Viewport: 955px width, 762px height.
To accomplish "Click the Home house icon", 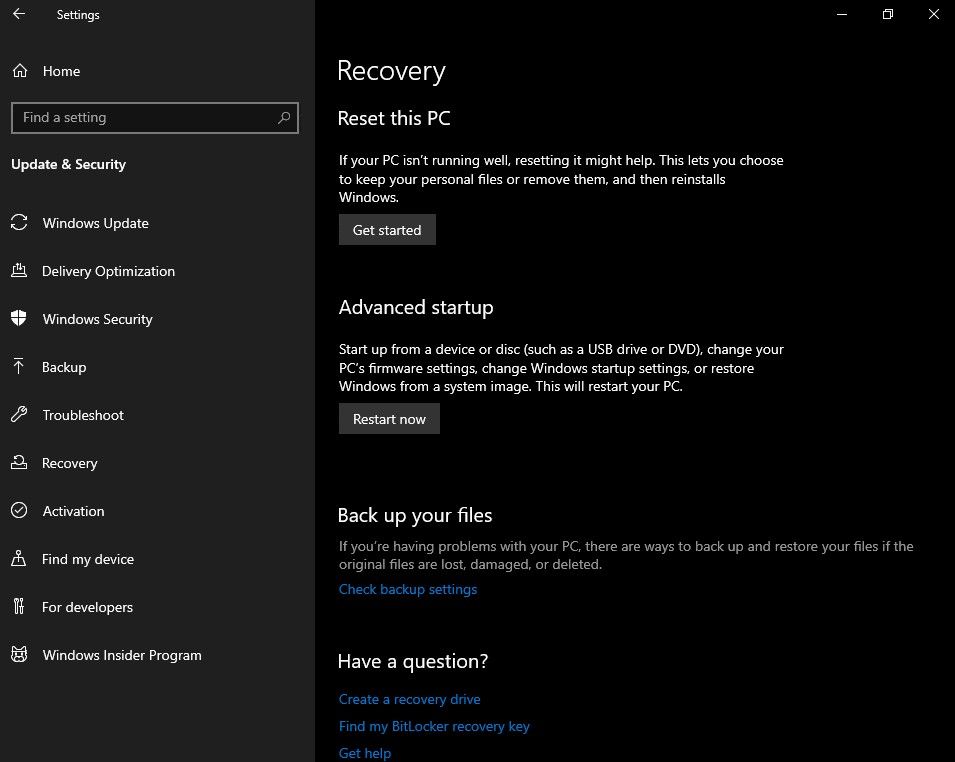I will (20, 71).
